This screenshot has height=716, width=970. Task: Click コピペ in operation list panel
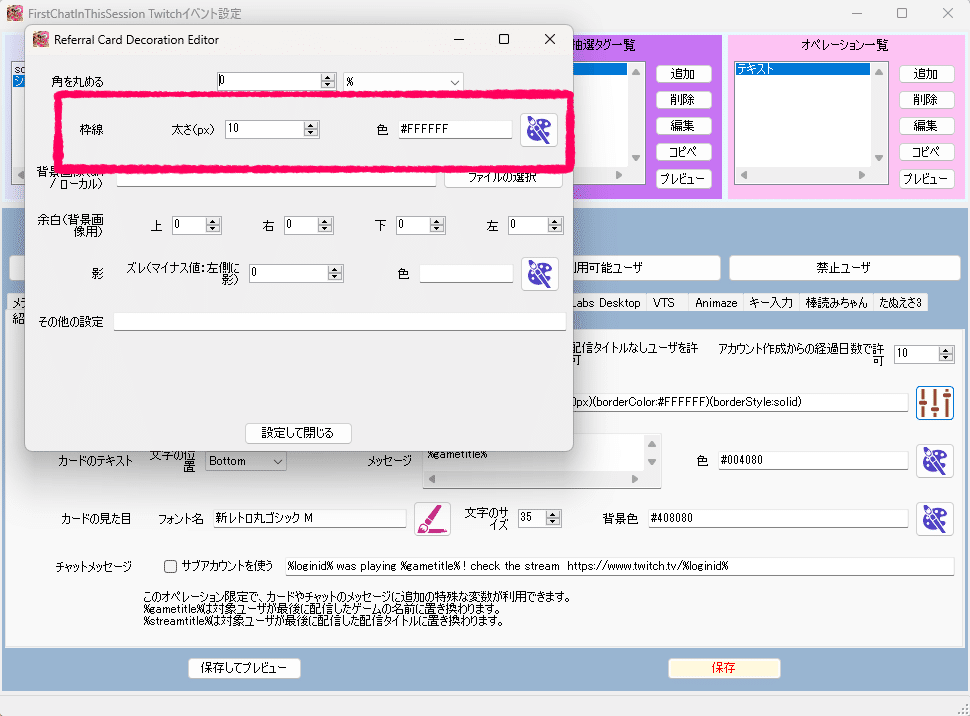926,152
